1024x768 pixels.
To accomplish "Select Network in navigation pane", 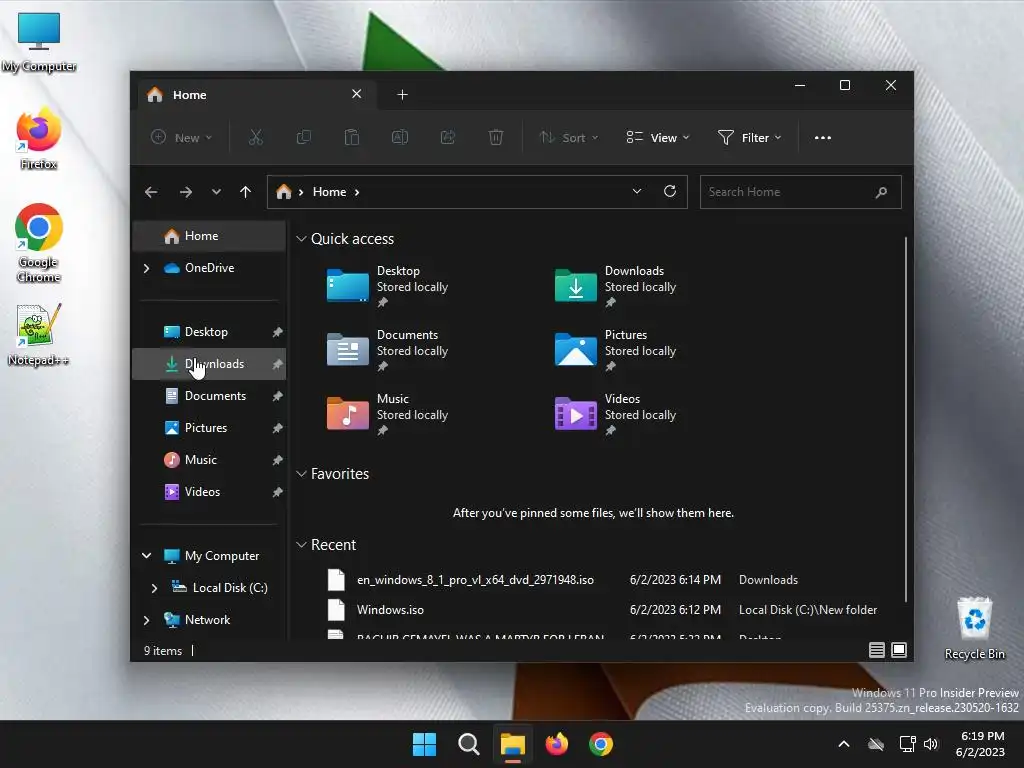I will (209, 620).
